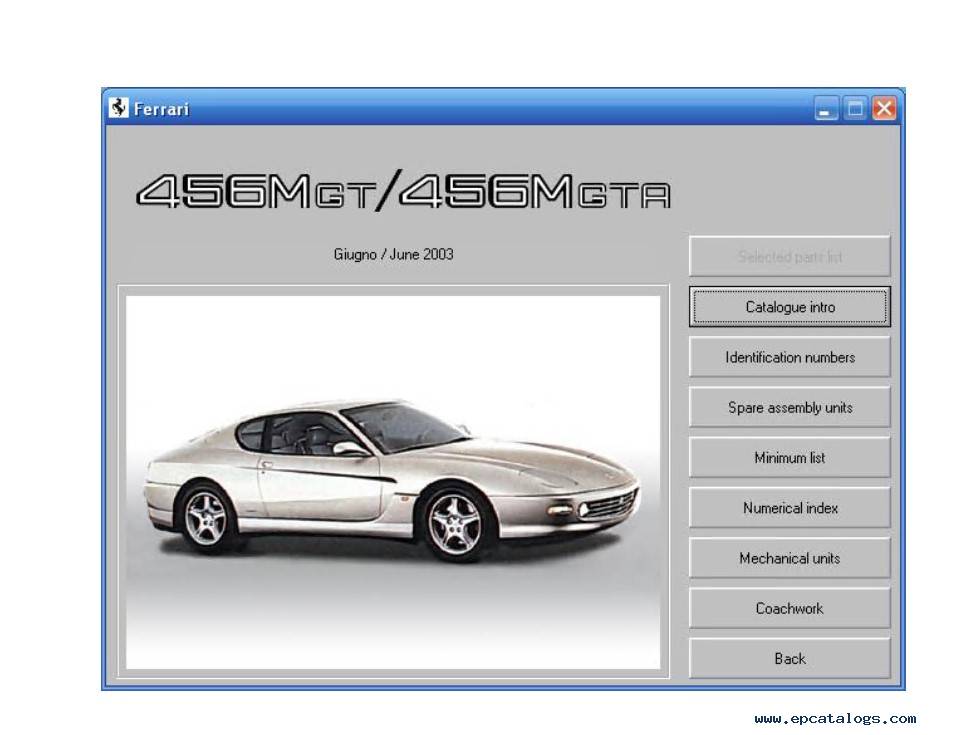Viewport: 967px width, 735px height.
Task: Open the Coachwork section
Action: [789, 609]
